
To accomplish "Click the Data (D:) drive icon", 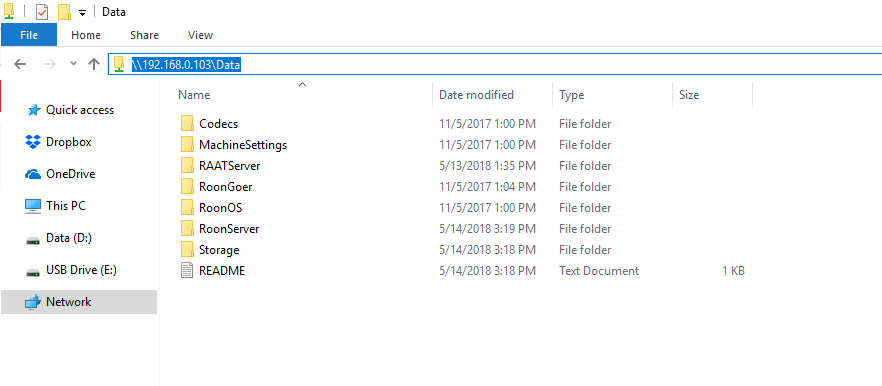I will tap(33, 240).
